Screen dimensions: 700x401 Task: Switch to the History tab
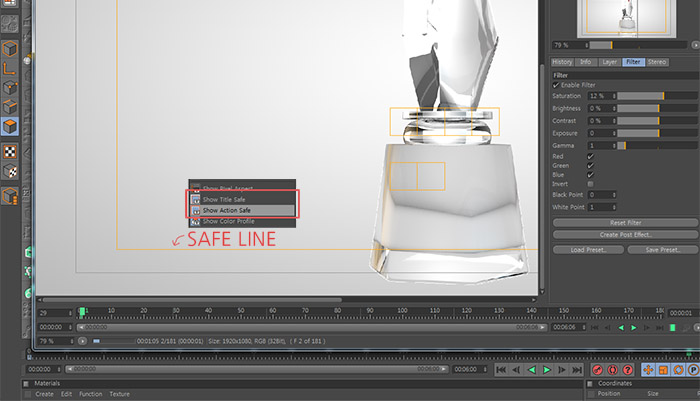[x=562, y=62]
